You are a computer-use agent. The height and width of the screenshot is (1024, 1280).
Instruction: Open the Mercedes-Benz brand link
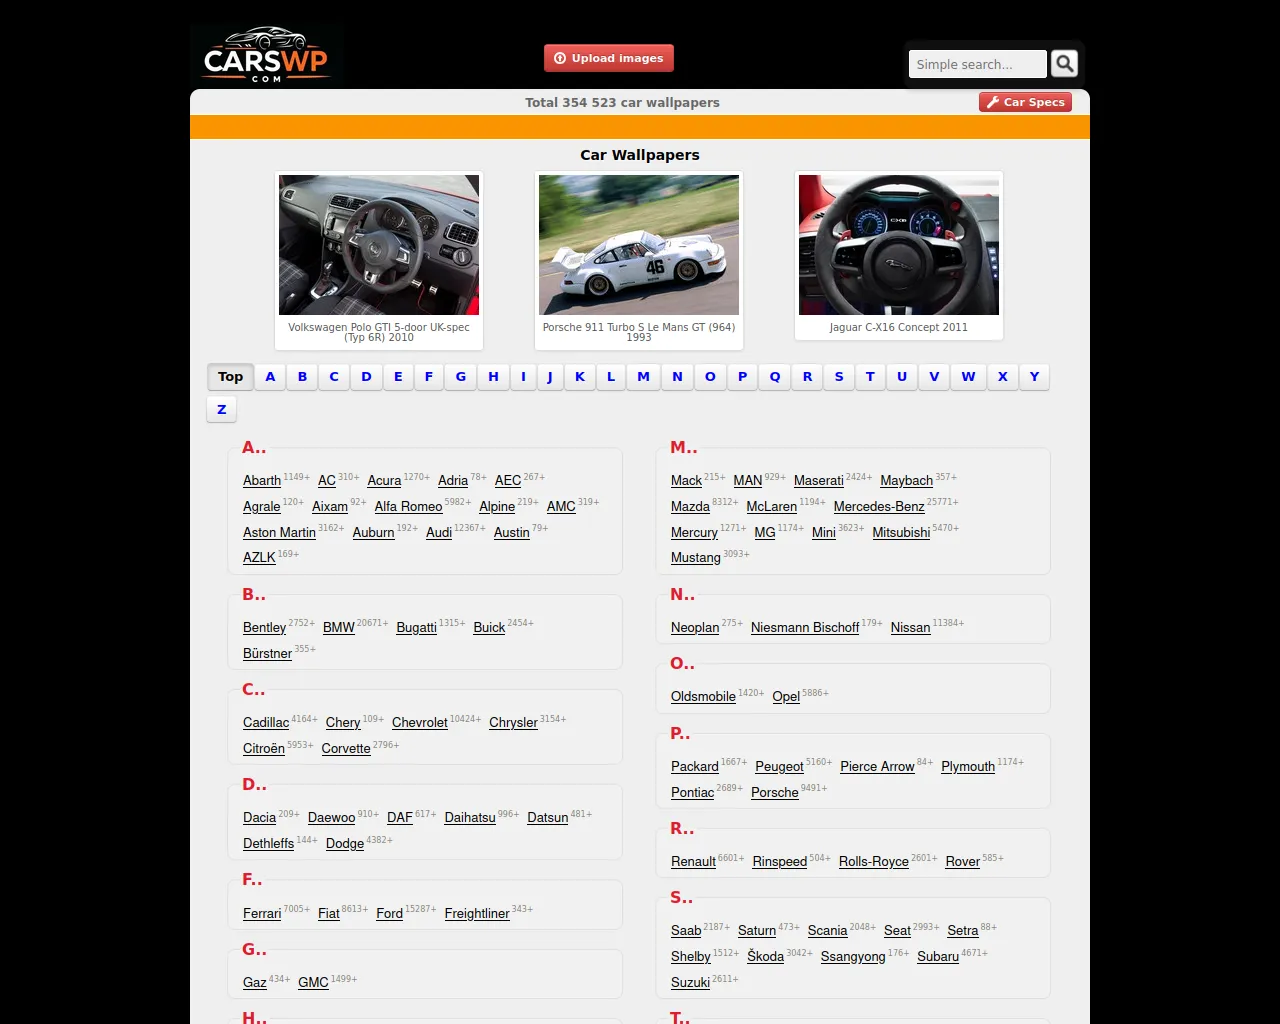(x=879, y=507)
